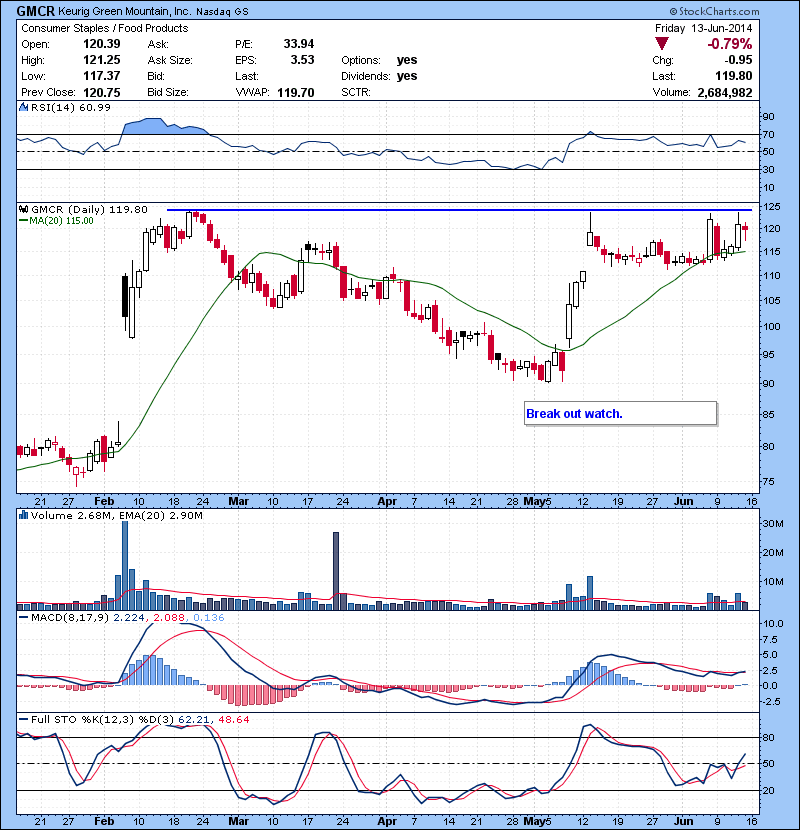
Task: Click the 'Break out watch.' annotation box
Action: tap(621, 413)
